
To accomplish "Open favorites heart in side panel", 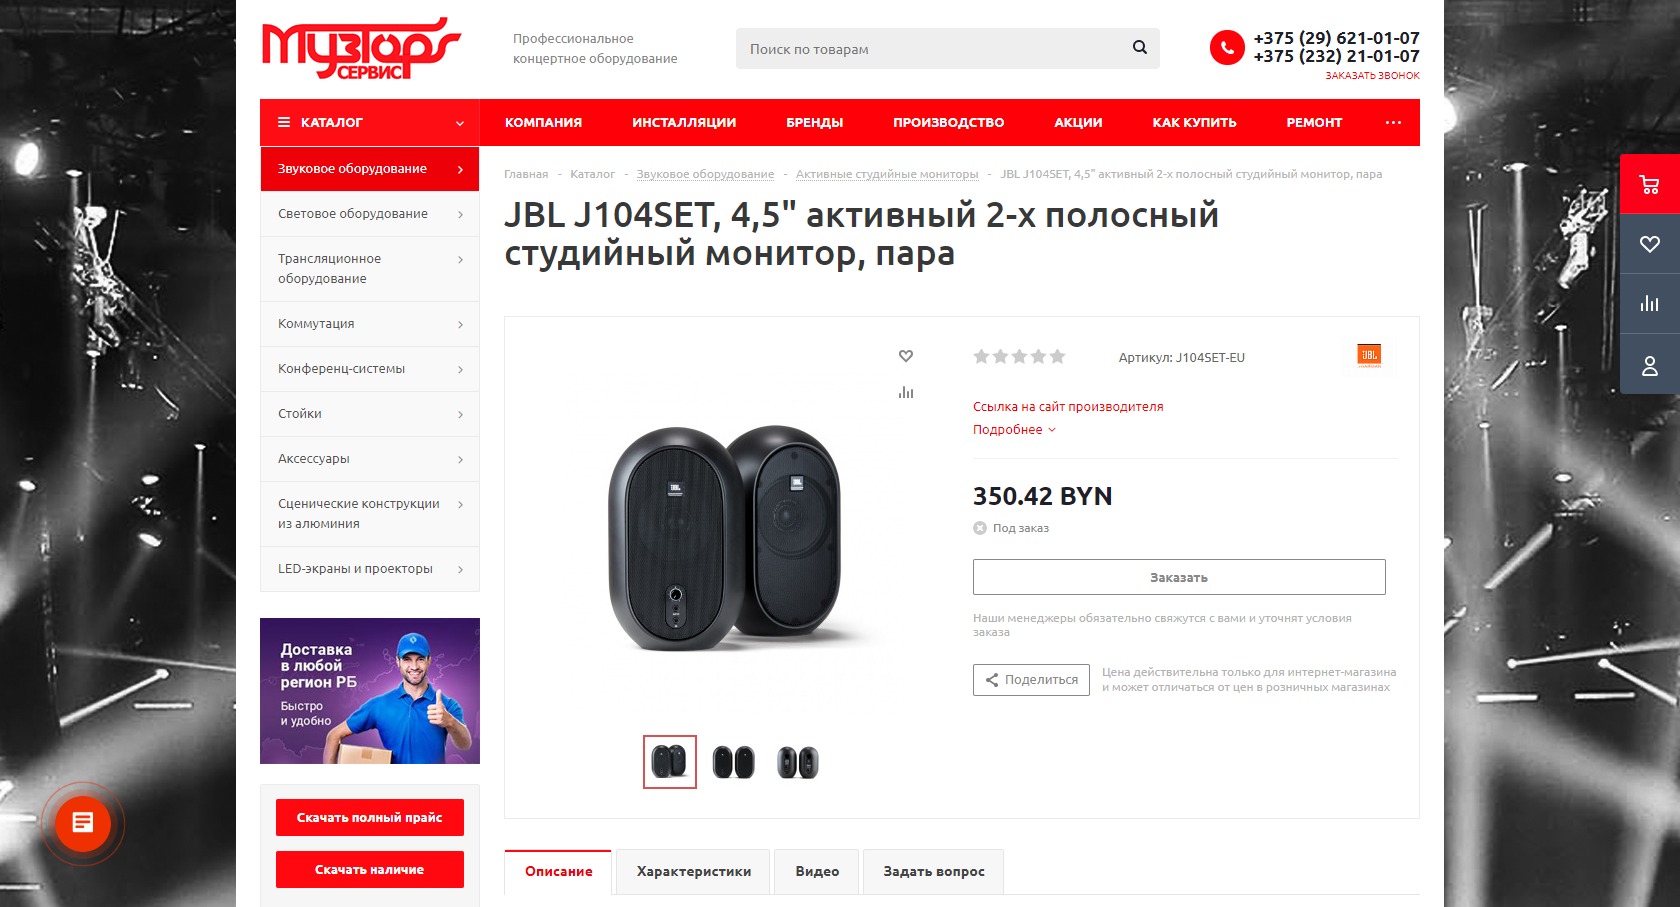I will (1650, 244).
